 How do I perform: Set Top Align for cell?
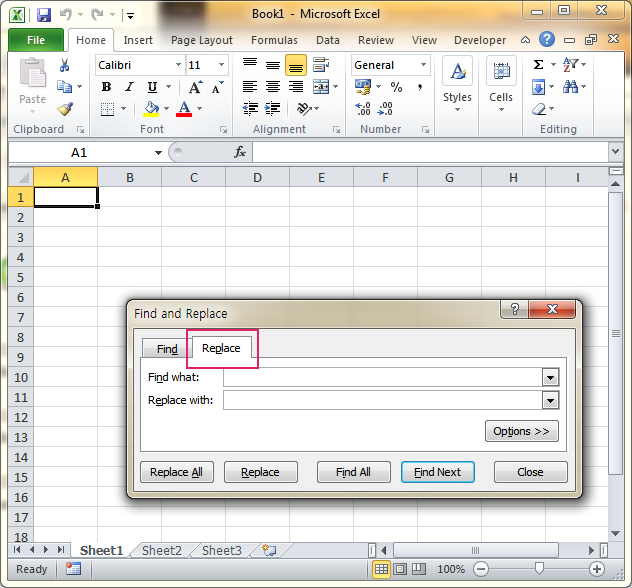click(x=250, y=64)
